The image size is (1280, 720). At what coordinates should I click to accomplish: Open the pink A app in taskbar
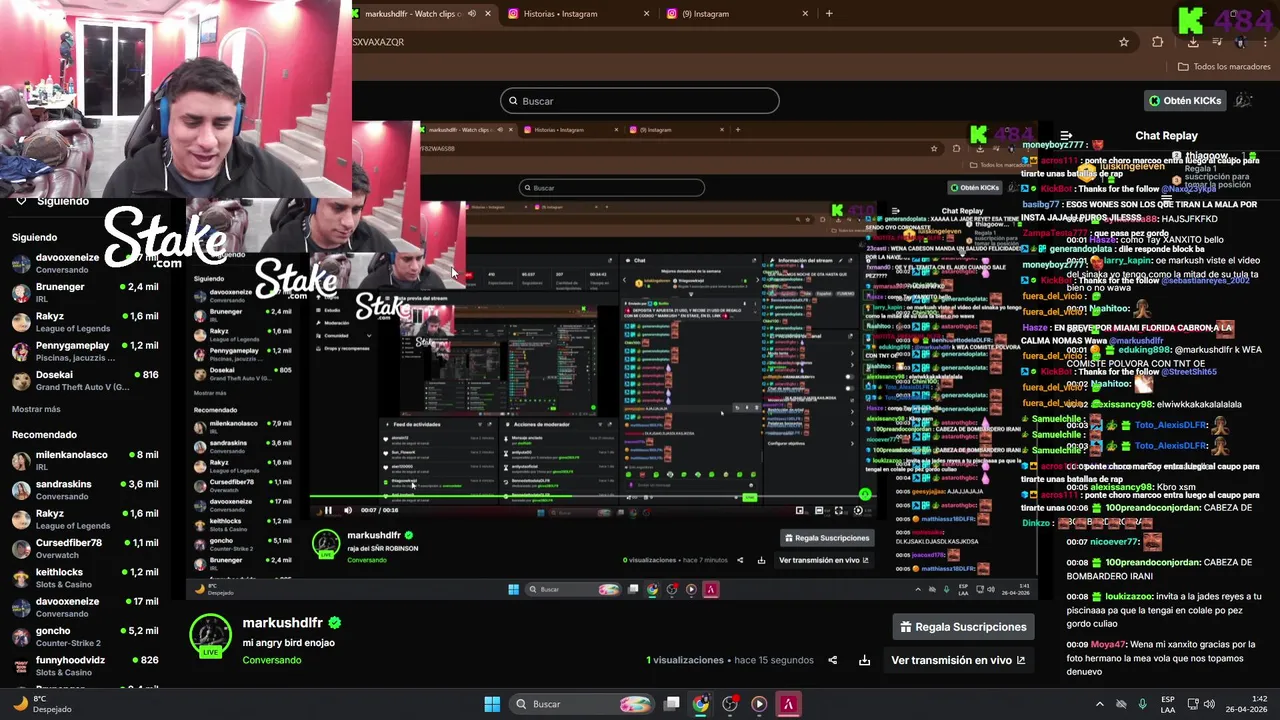788,704
